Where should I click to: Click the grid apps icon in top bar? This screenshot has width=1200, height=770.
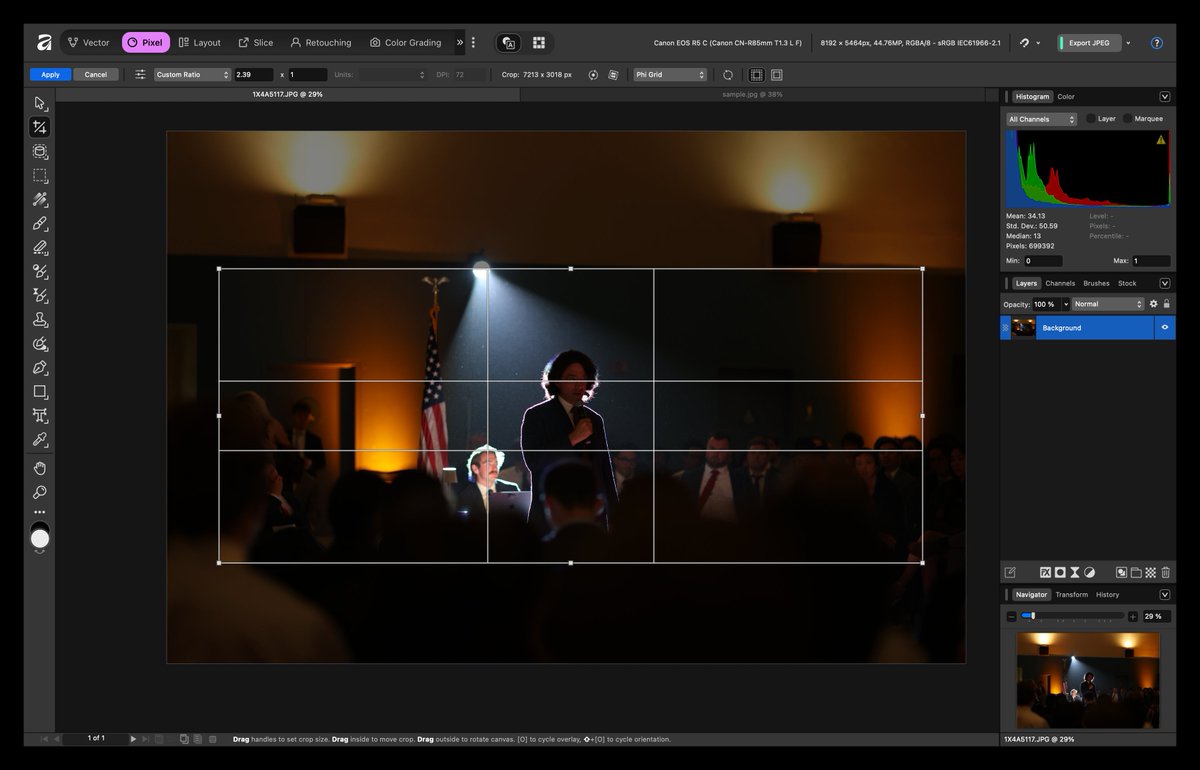(539, 43)
